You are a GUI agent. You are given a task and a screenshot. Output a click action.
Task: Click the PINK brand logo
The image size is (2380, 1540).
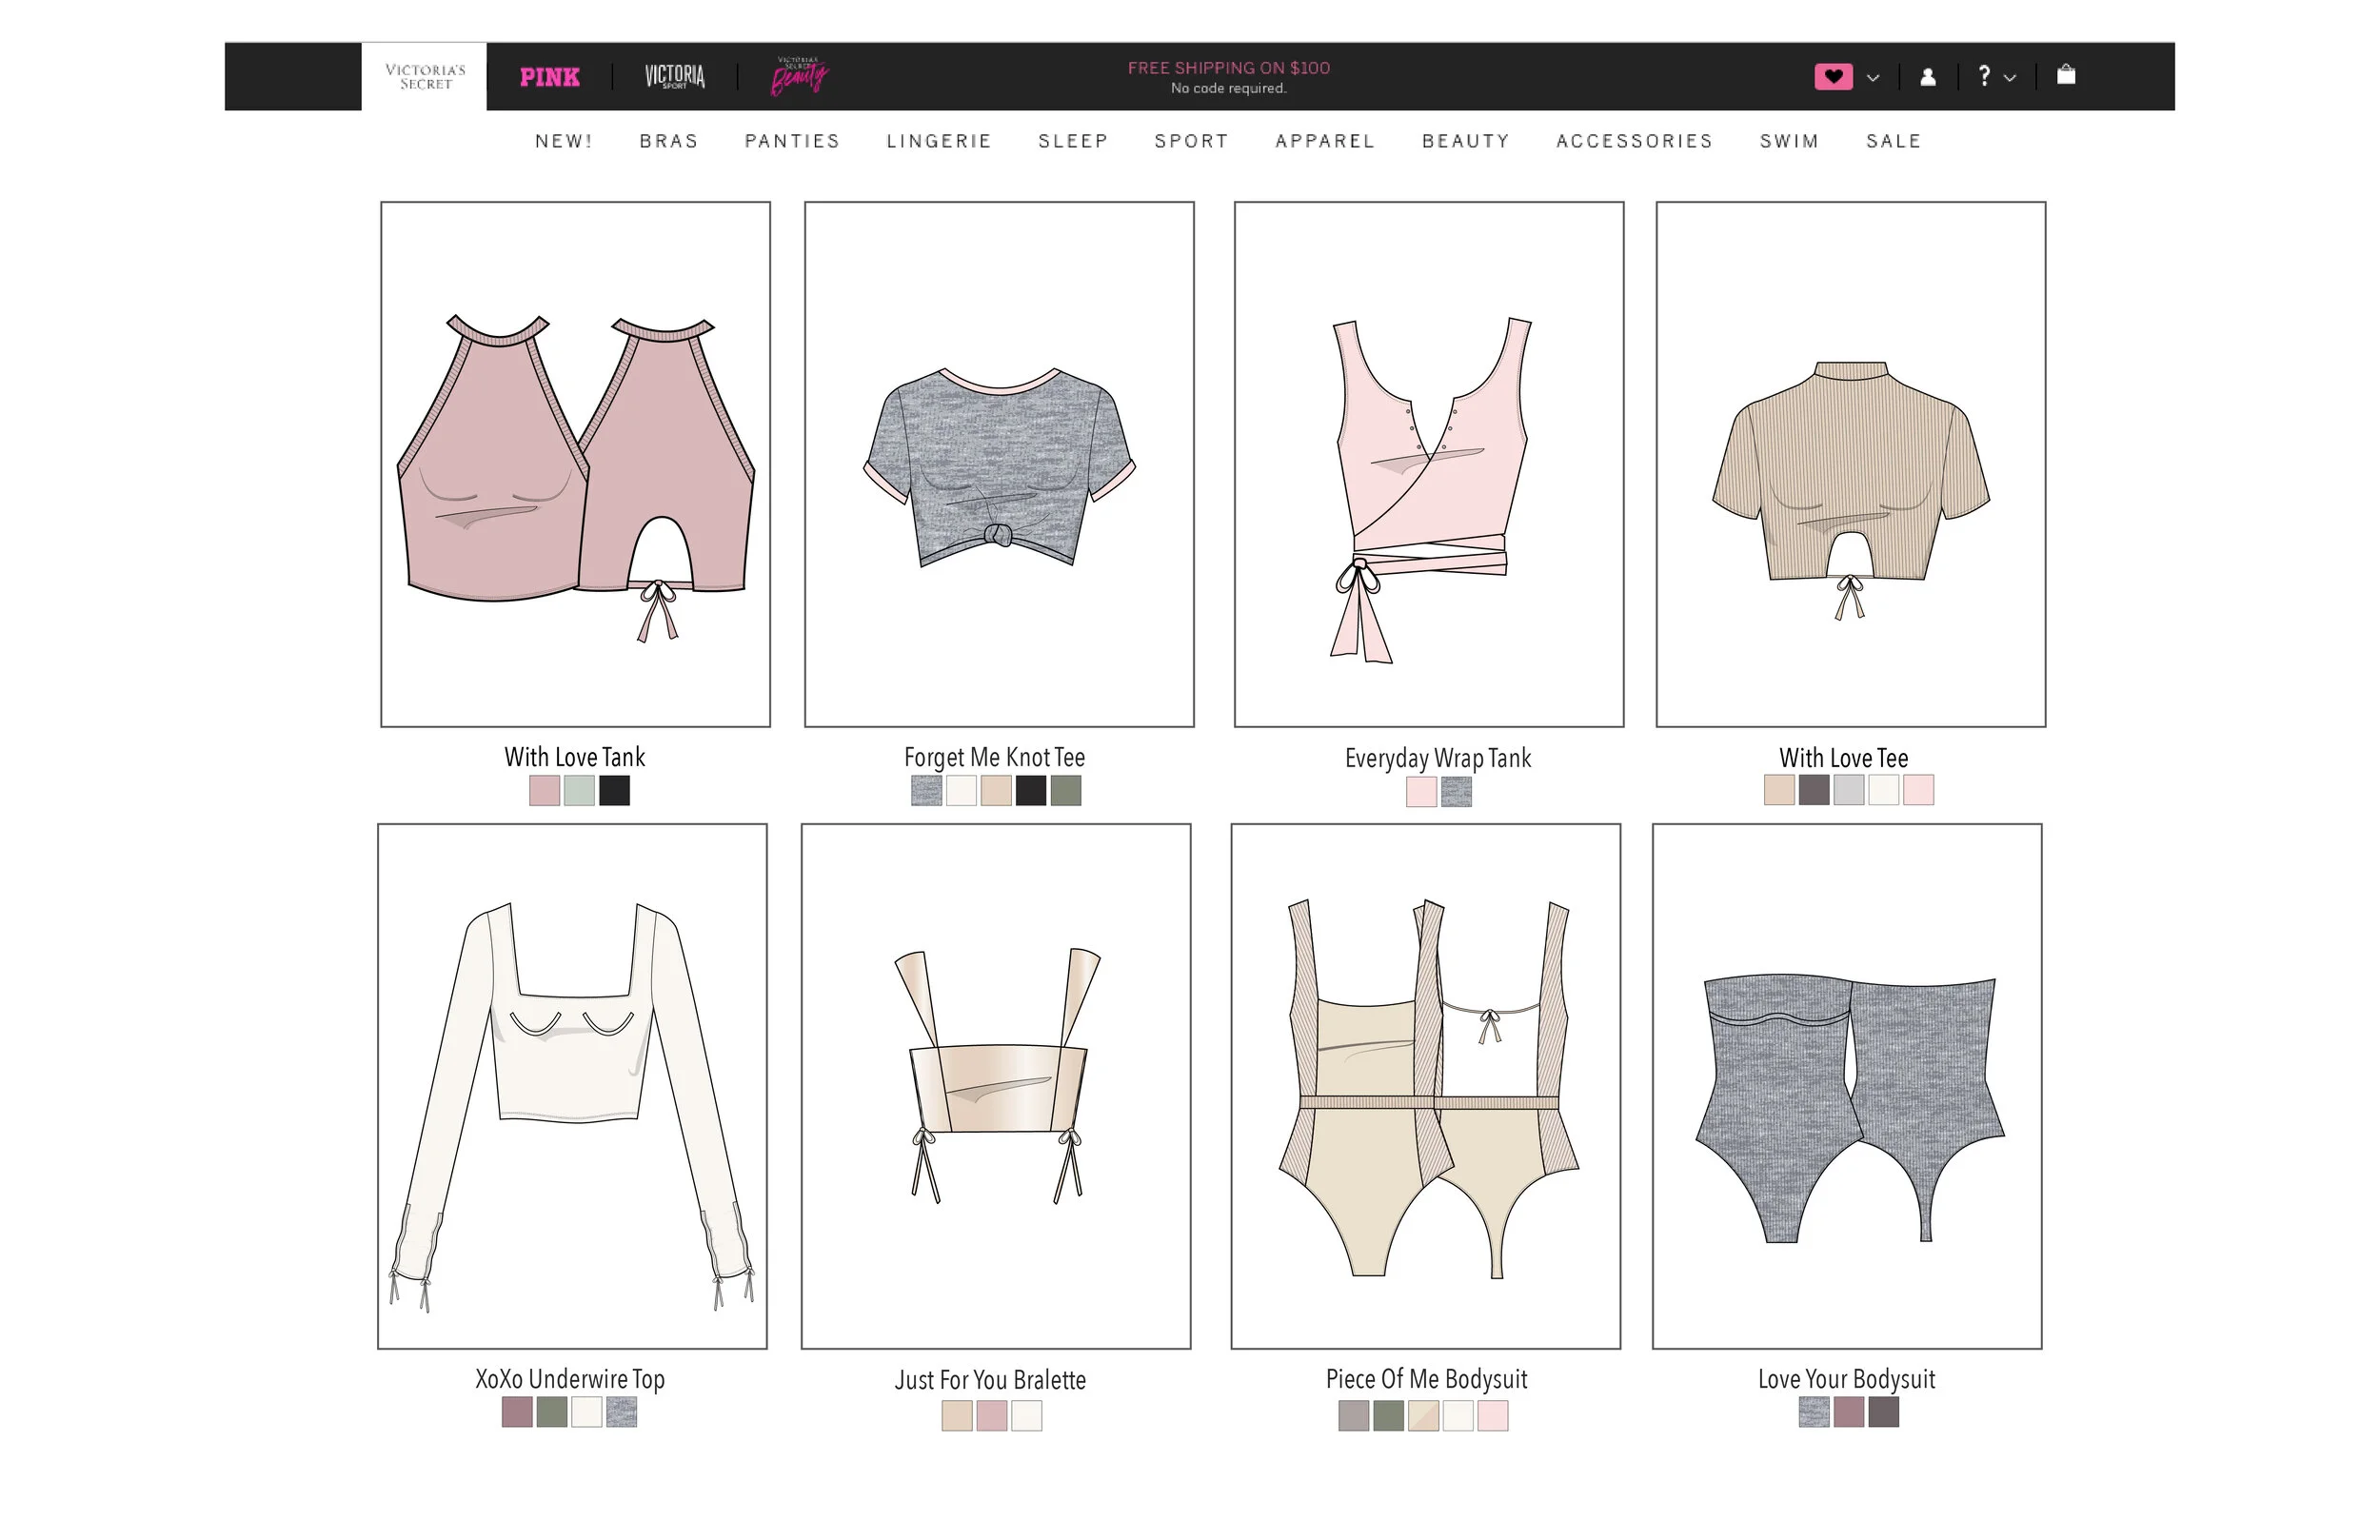(550, 77)
